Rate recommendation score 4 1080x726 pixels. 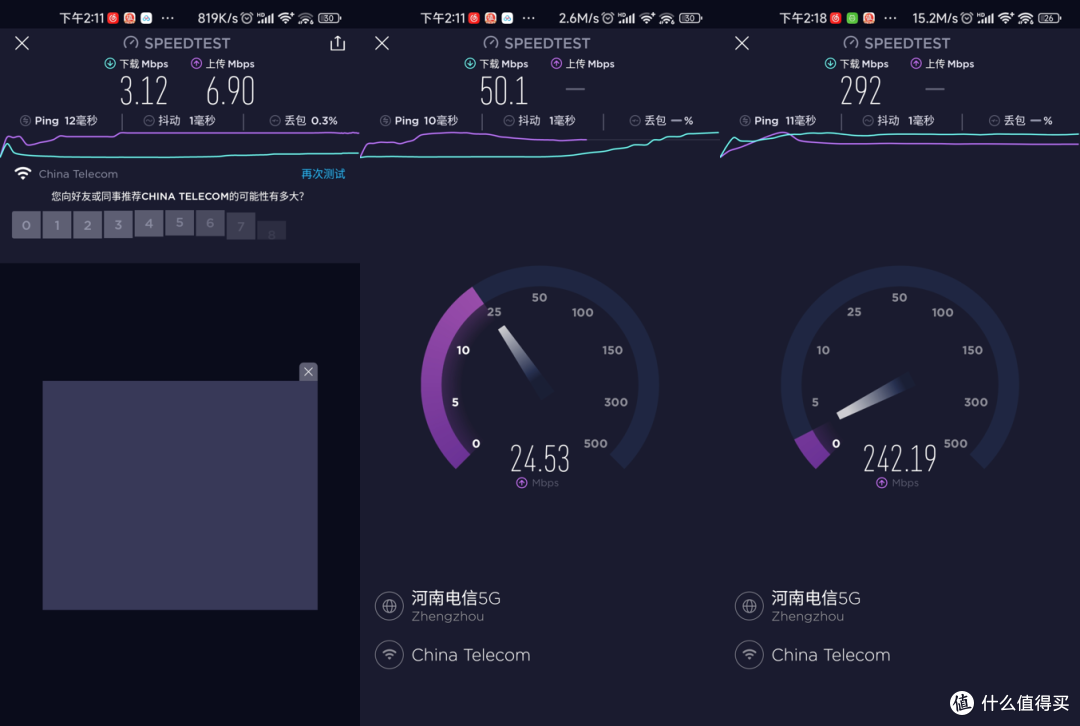tap(149, 224)
